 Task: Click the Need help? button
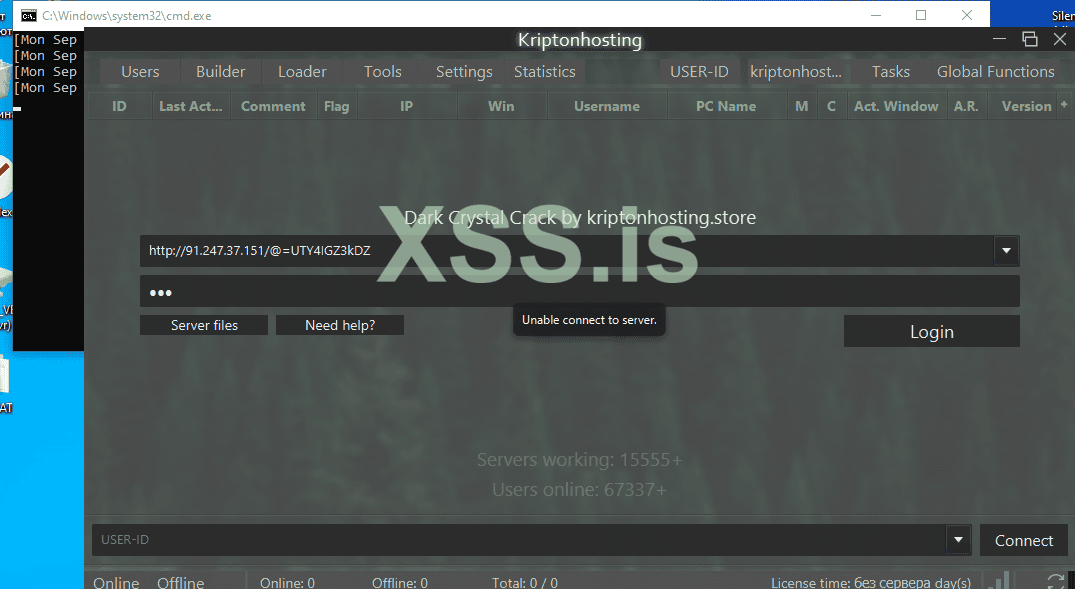tap(339, 325)
